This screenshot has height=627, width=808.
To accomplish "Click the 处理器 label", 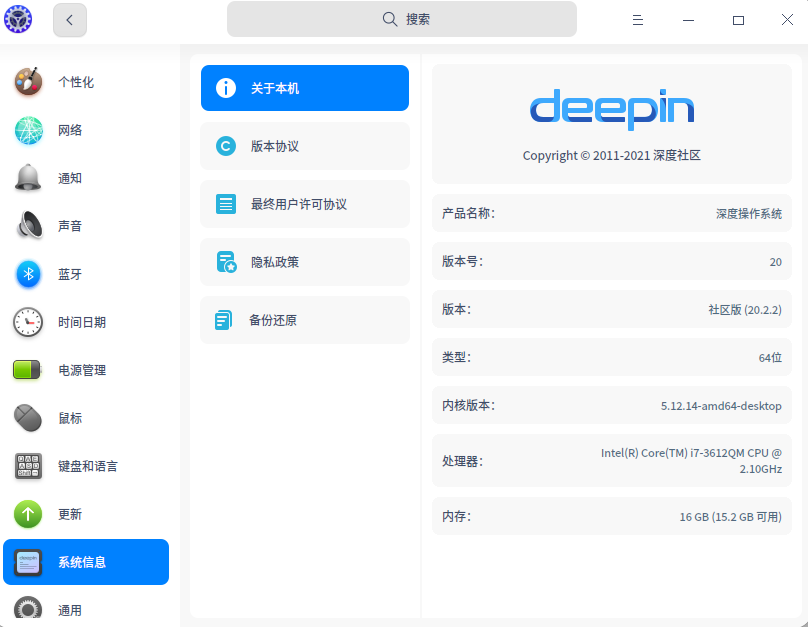I will pyautogui.click(x=462, y=461).
